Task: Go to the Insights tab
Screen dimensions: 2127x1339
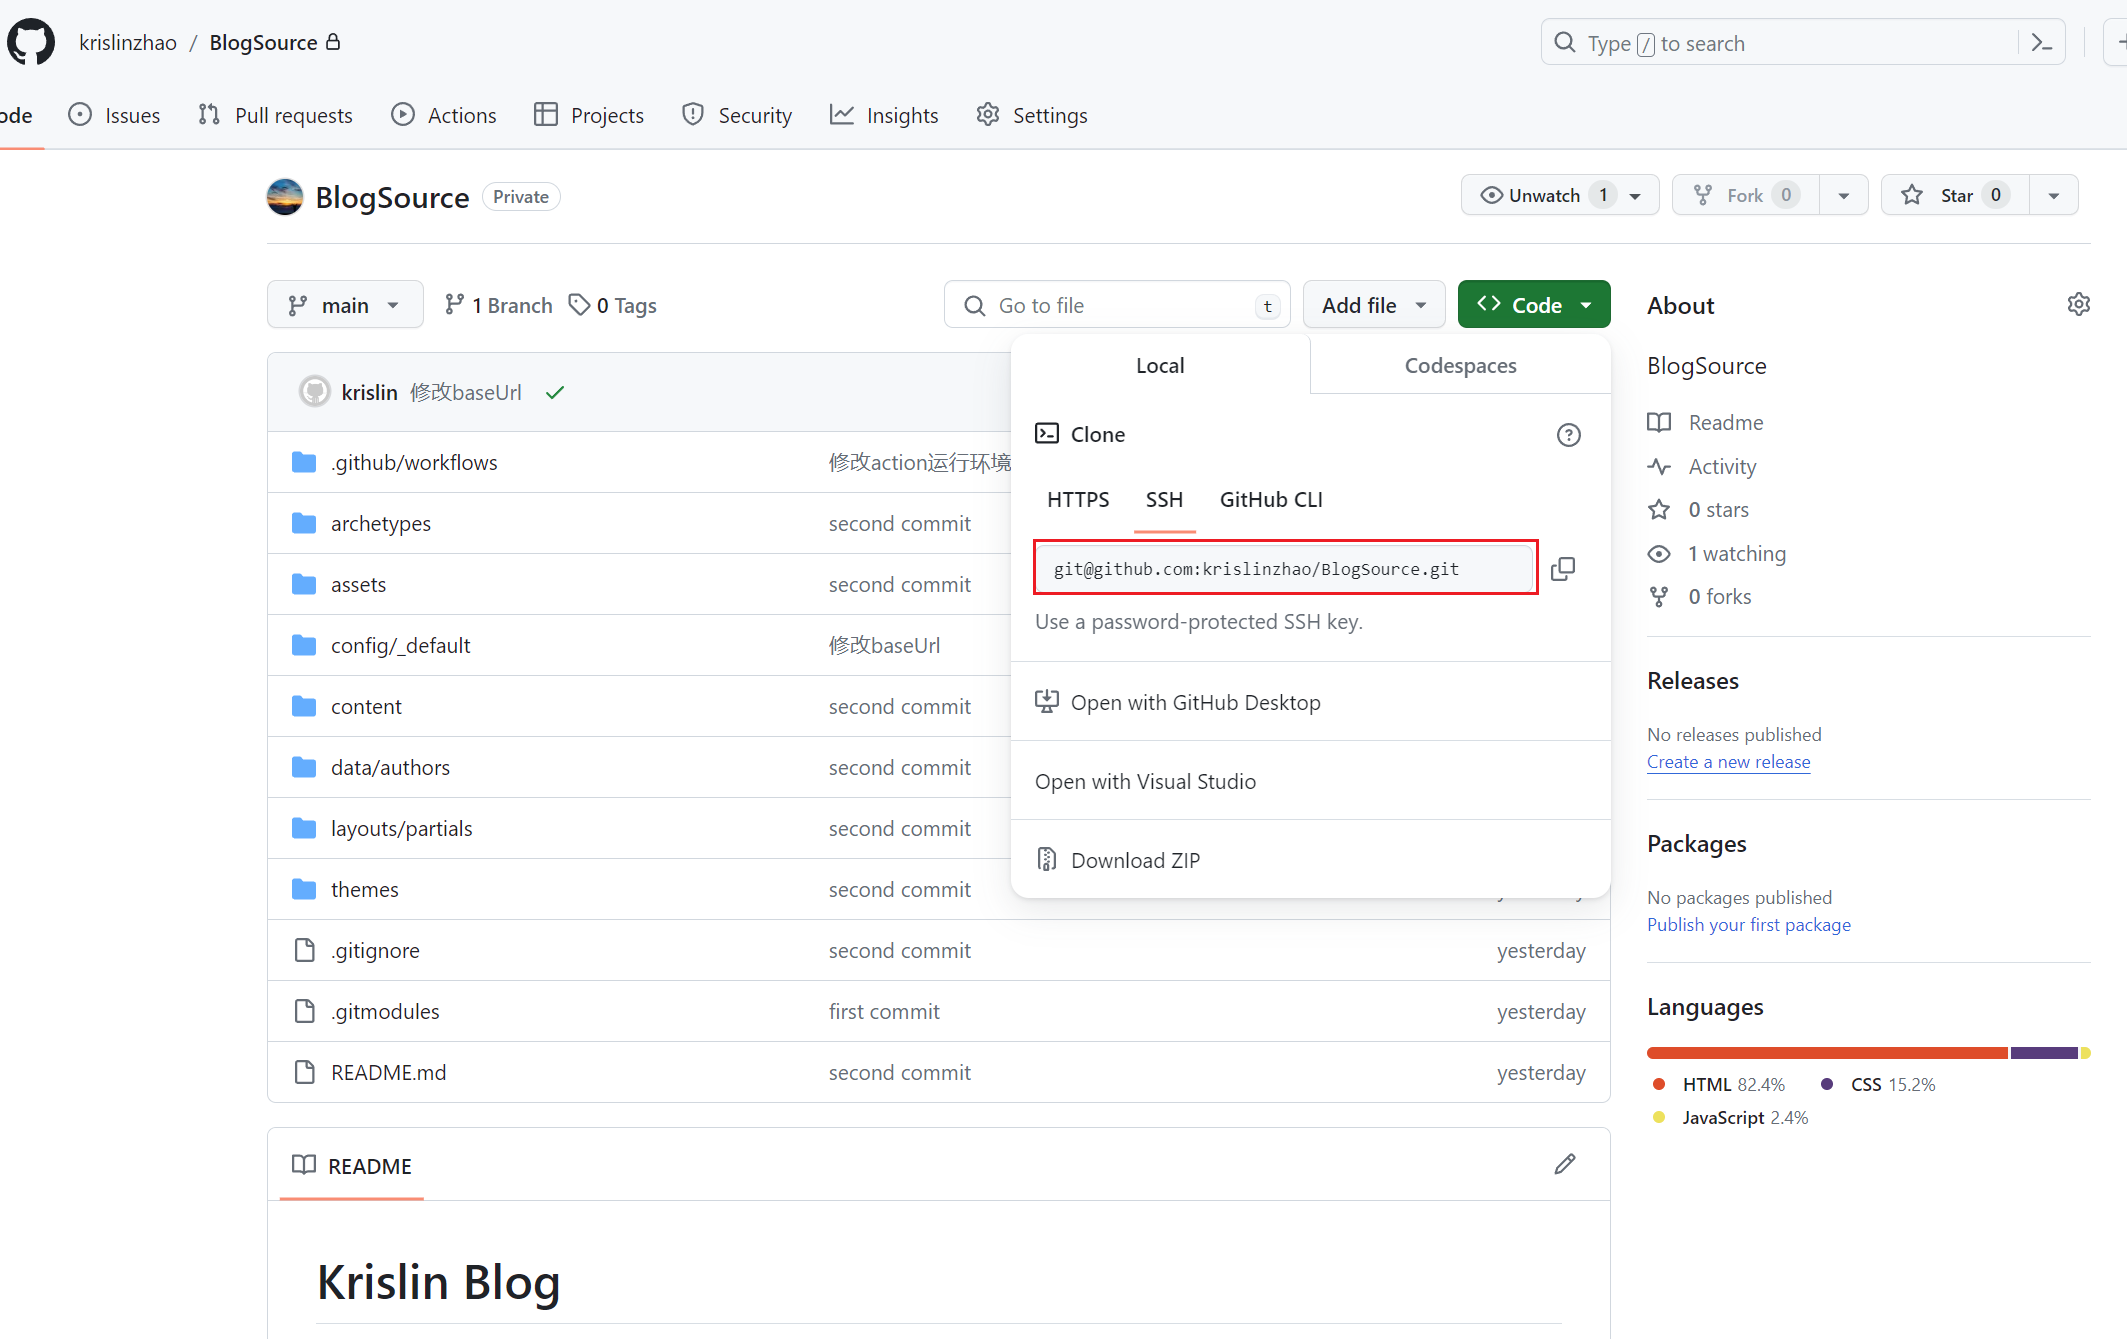Action: (884, 115)
